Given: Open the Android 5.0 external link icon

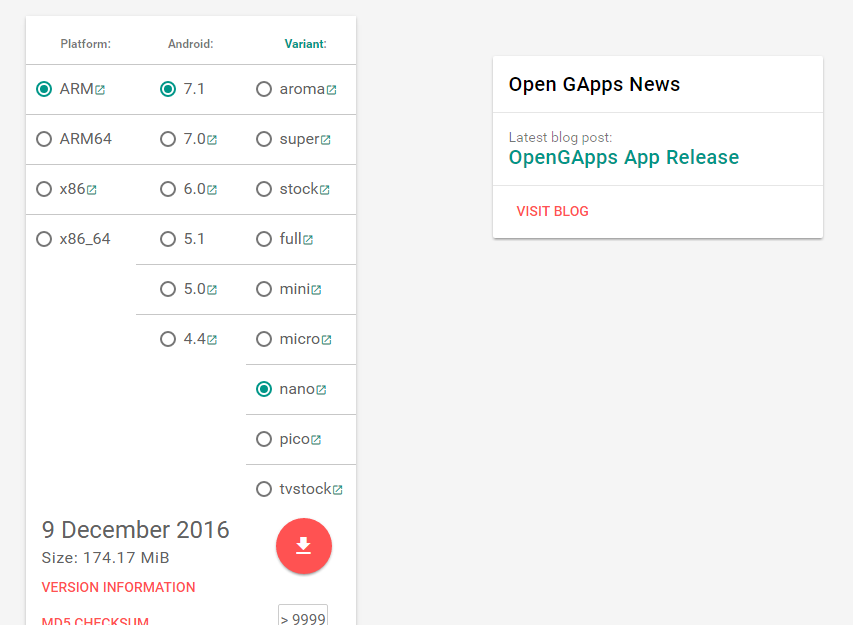Looking at the screenshot, I should click(x=212, y=290).
